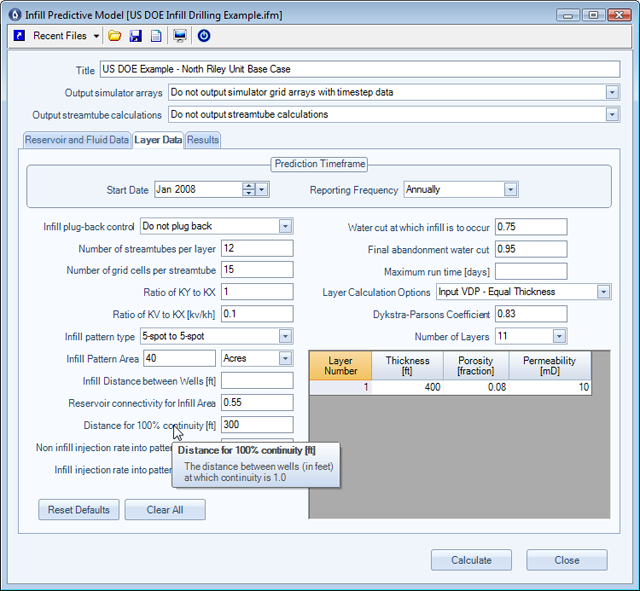Screen dimensions: 640x591
Task: Click the new document toolbar icon
Action: 156,36
